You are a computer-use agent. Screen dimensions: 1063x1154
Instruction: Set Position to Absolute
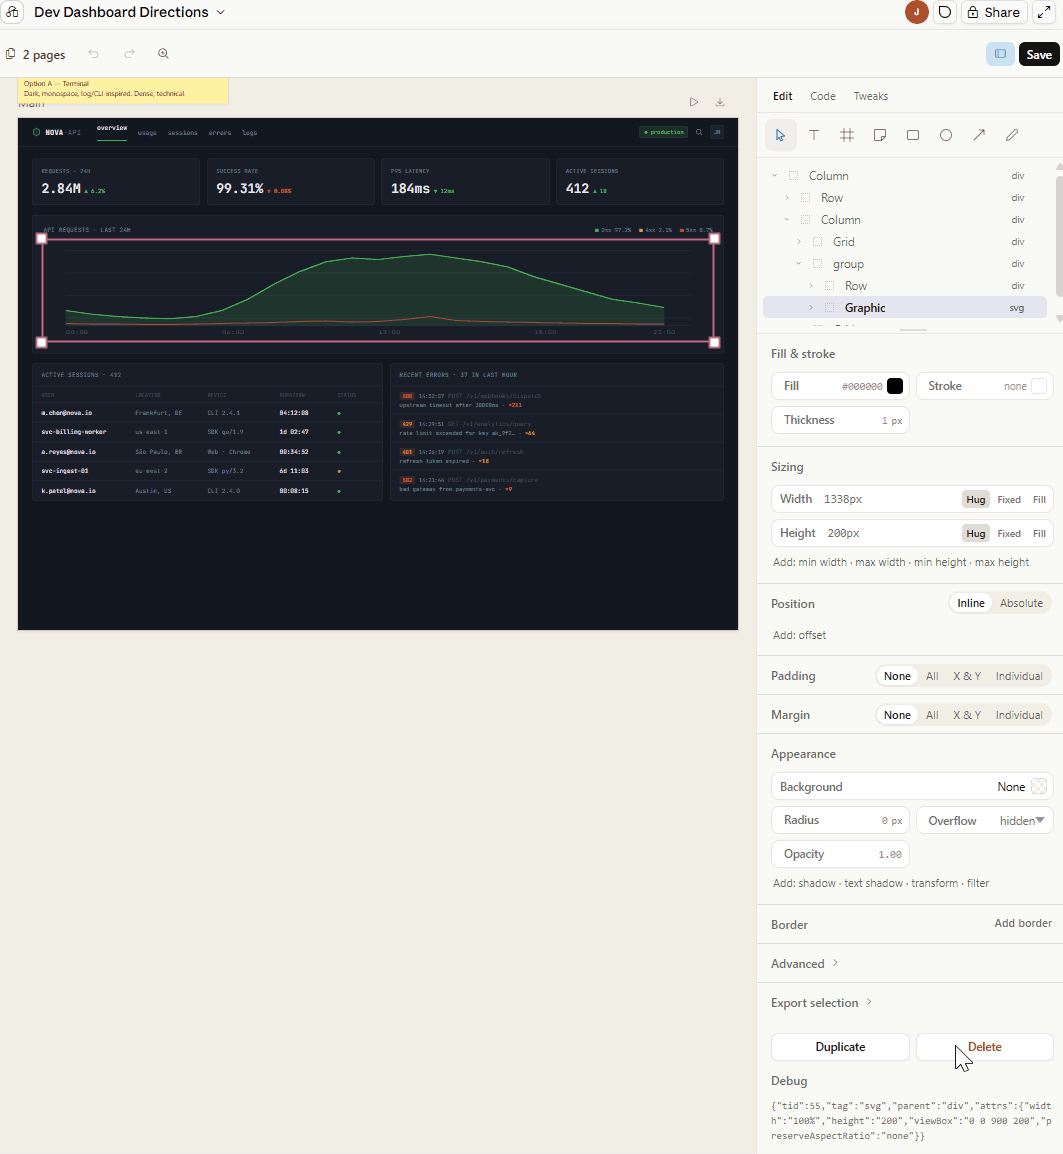point(1021,603)
